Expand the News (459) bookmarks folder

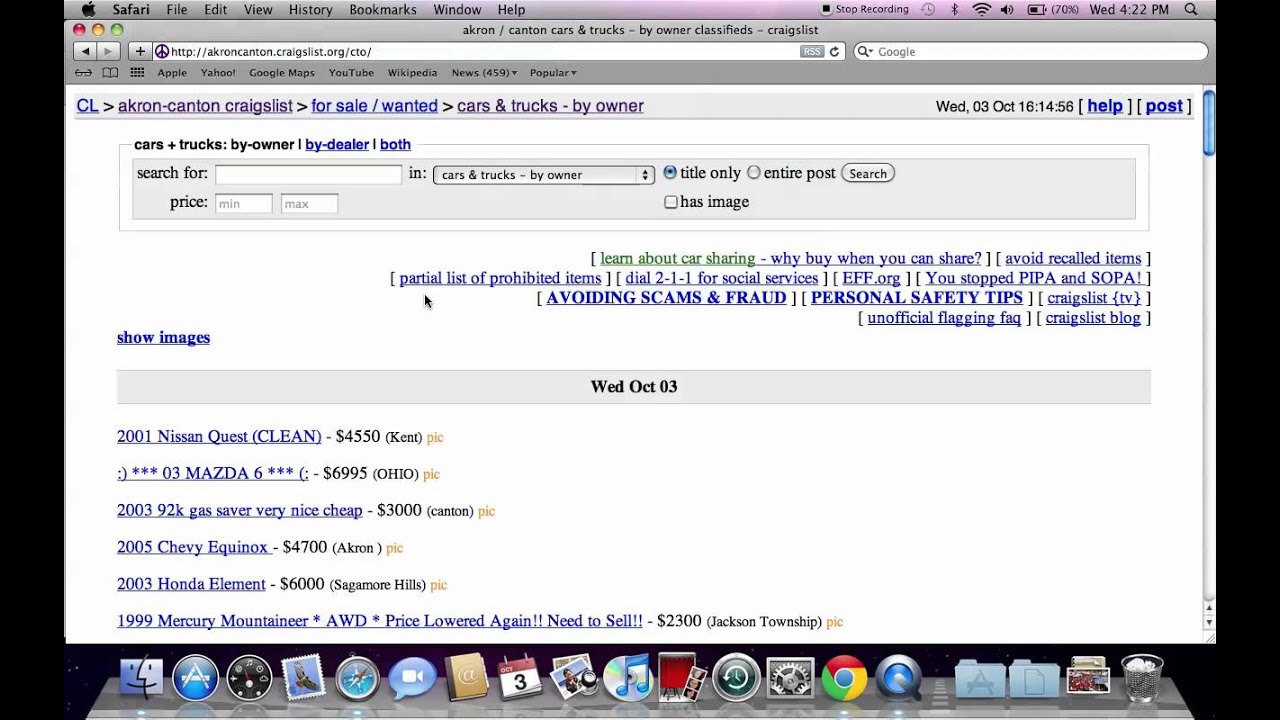(x=484, y=73)
